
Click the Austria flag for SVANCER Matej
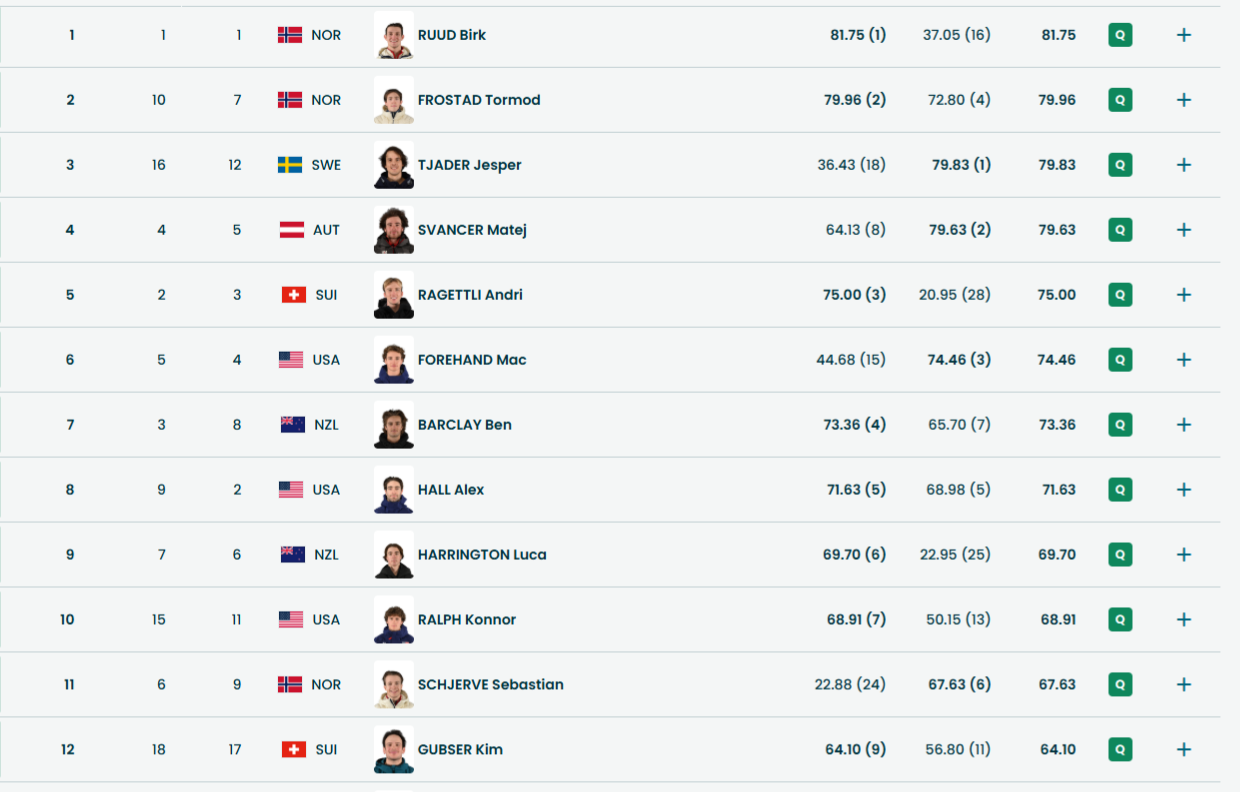click(x=292, y=230)
